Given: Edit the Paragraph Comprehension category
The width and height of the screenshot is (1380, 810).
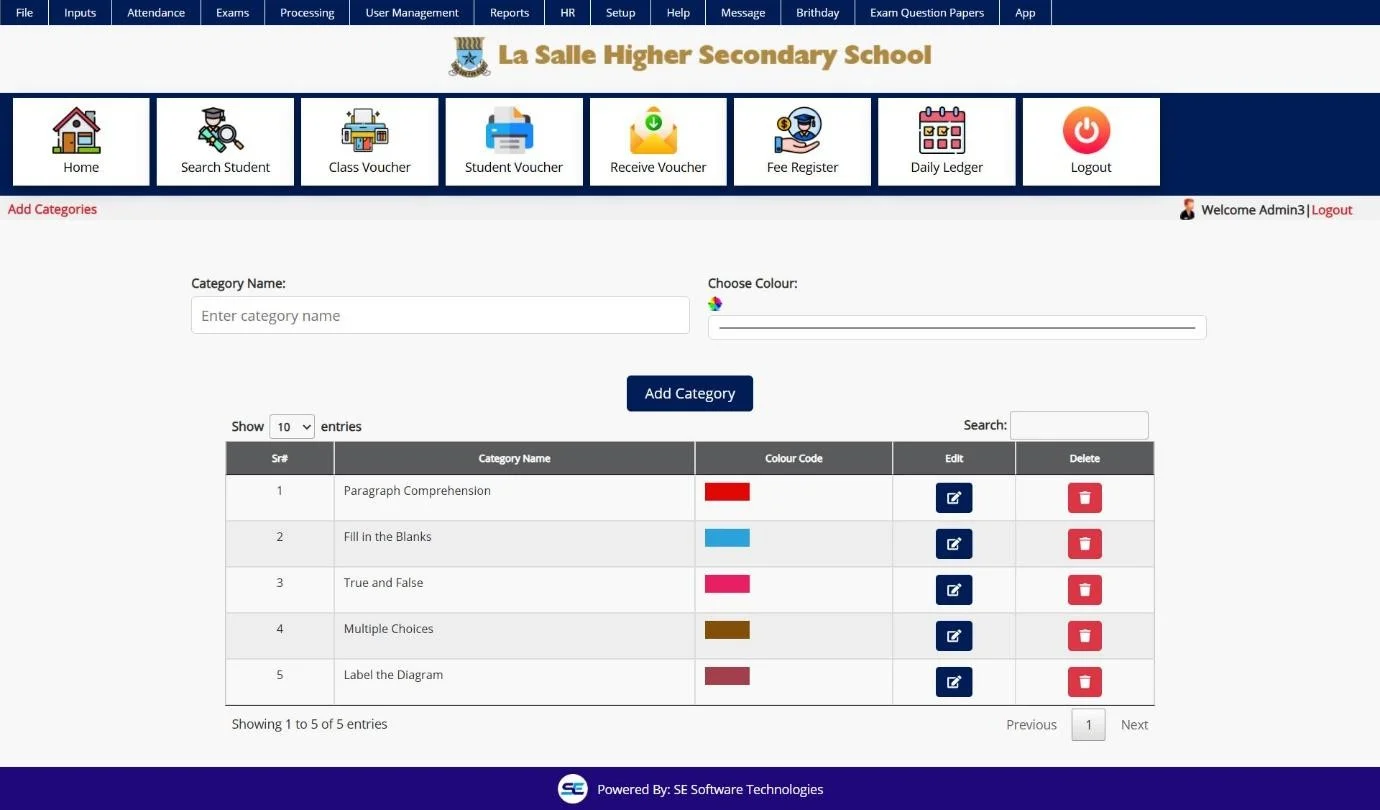Looking at the screenshot, I should [x=953, y=498].
